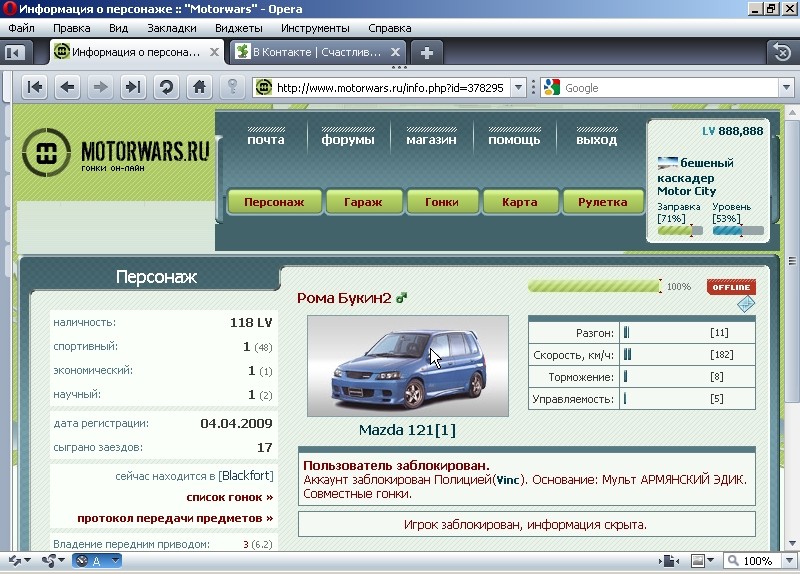Open the Файл menu

click(21, 28)
